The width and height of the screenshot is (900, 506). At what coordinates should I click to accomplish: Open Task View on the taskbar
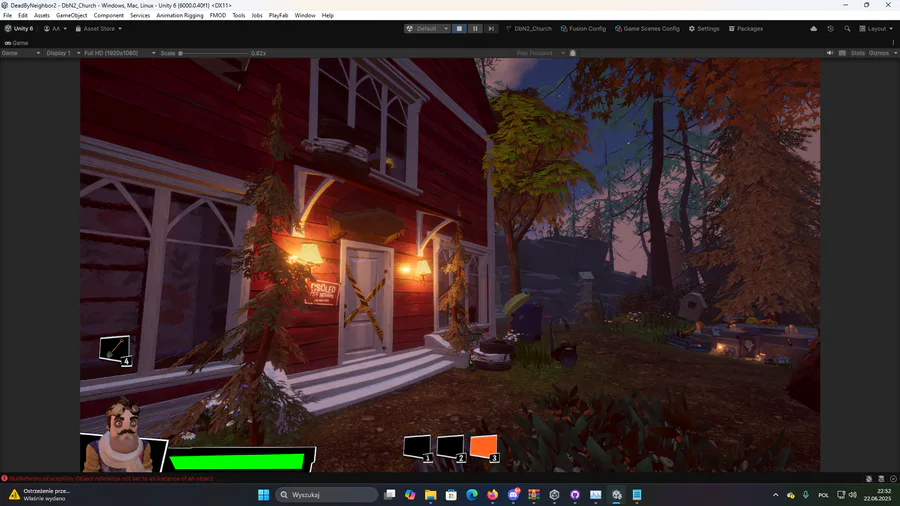(x=390, y=495)
